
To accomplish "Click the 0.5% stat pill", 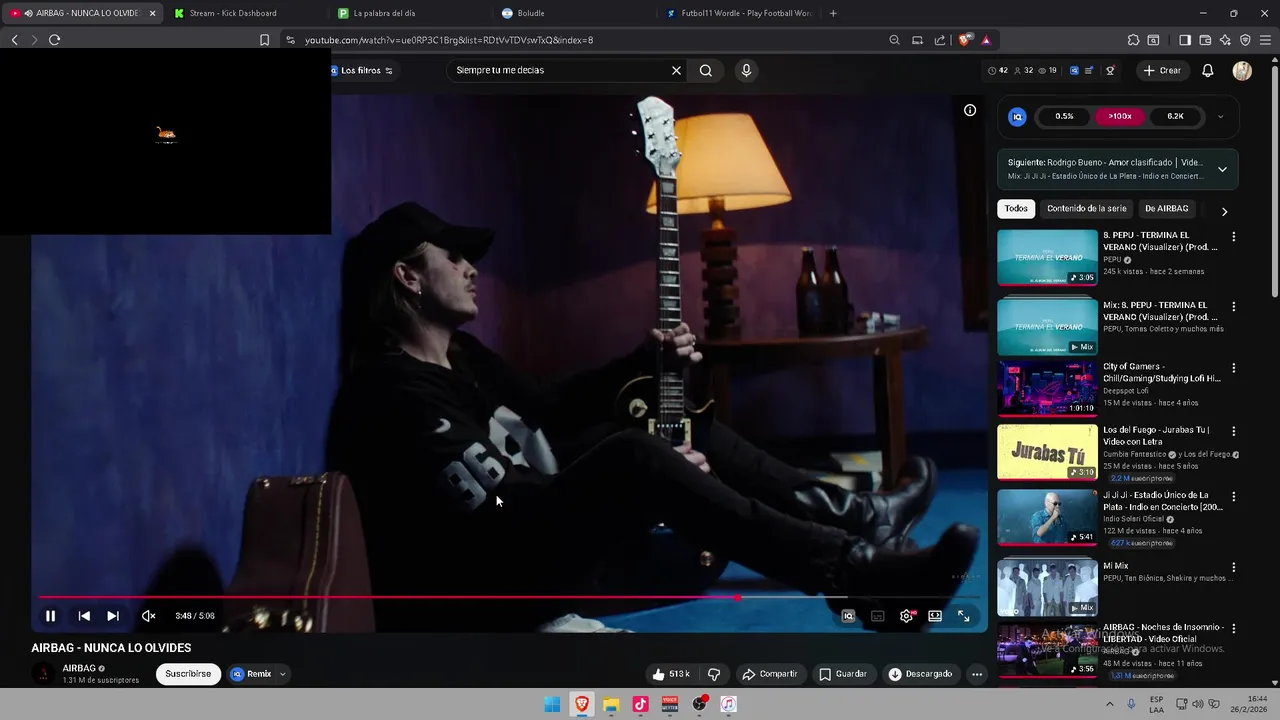I will pos(1064,116).
